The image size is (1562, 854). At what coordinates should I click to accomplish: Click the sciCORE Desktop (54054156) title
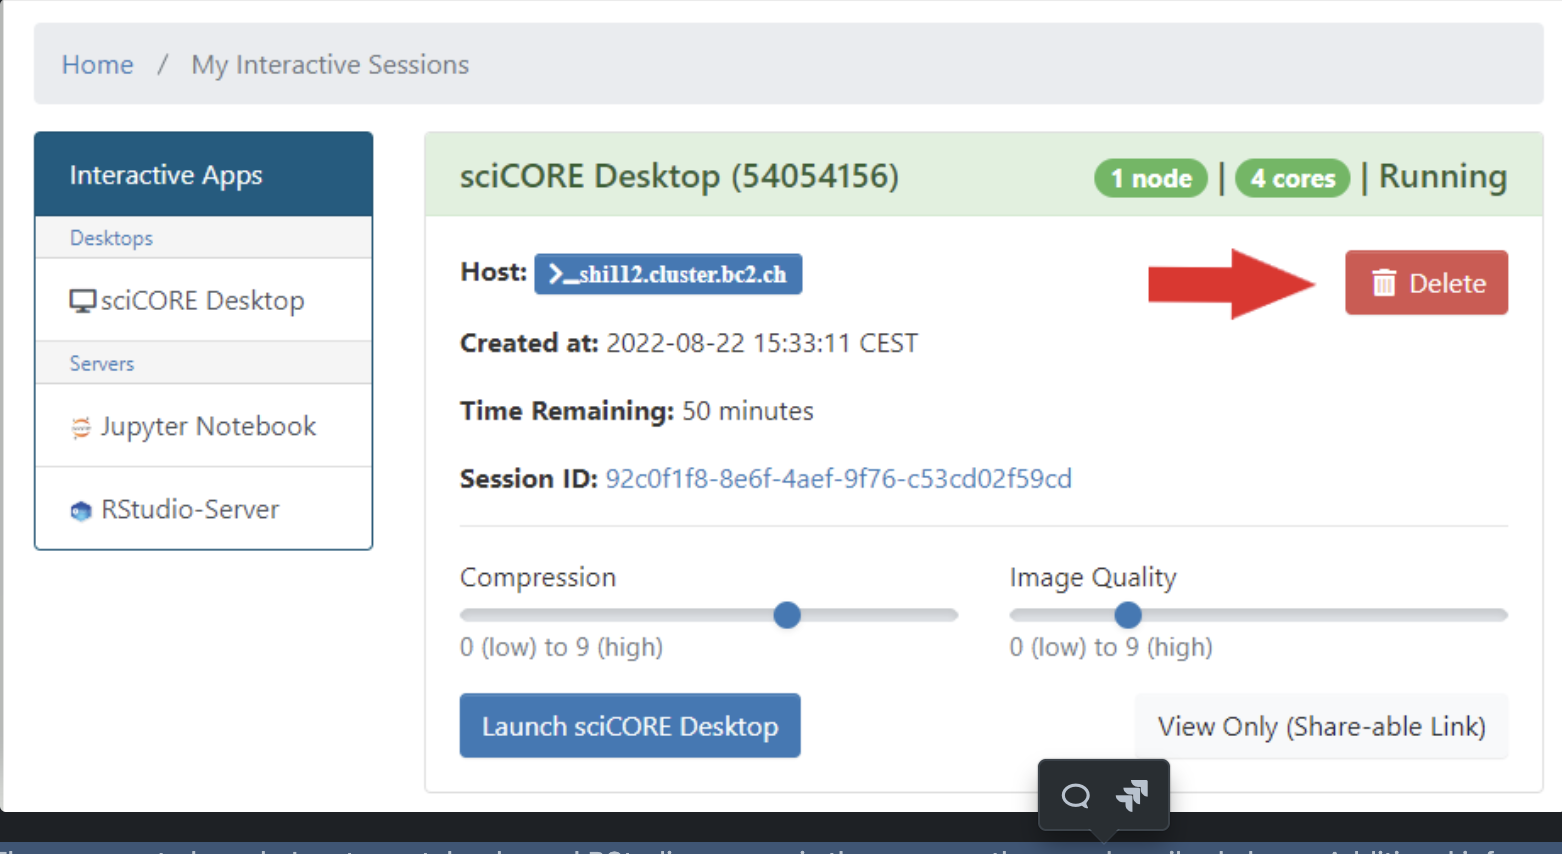pos(679,176)
